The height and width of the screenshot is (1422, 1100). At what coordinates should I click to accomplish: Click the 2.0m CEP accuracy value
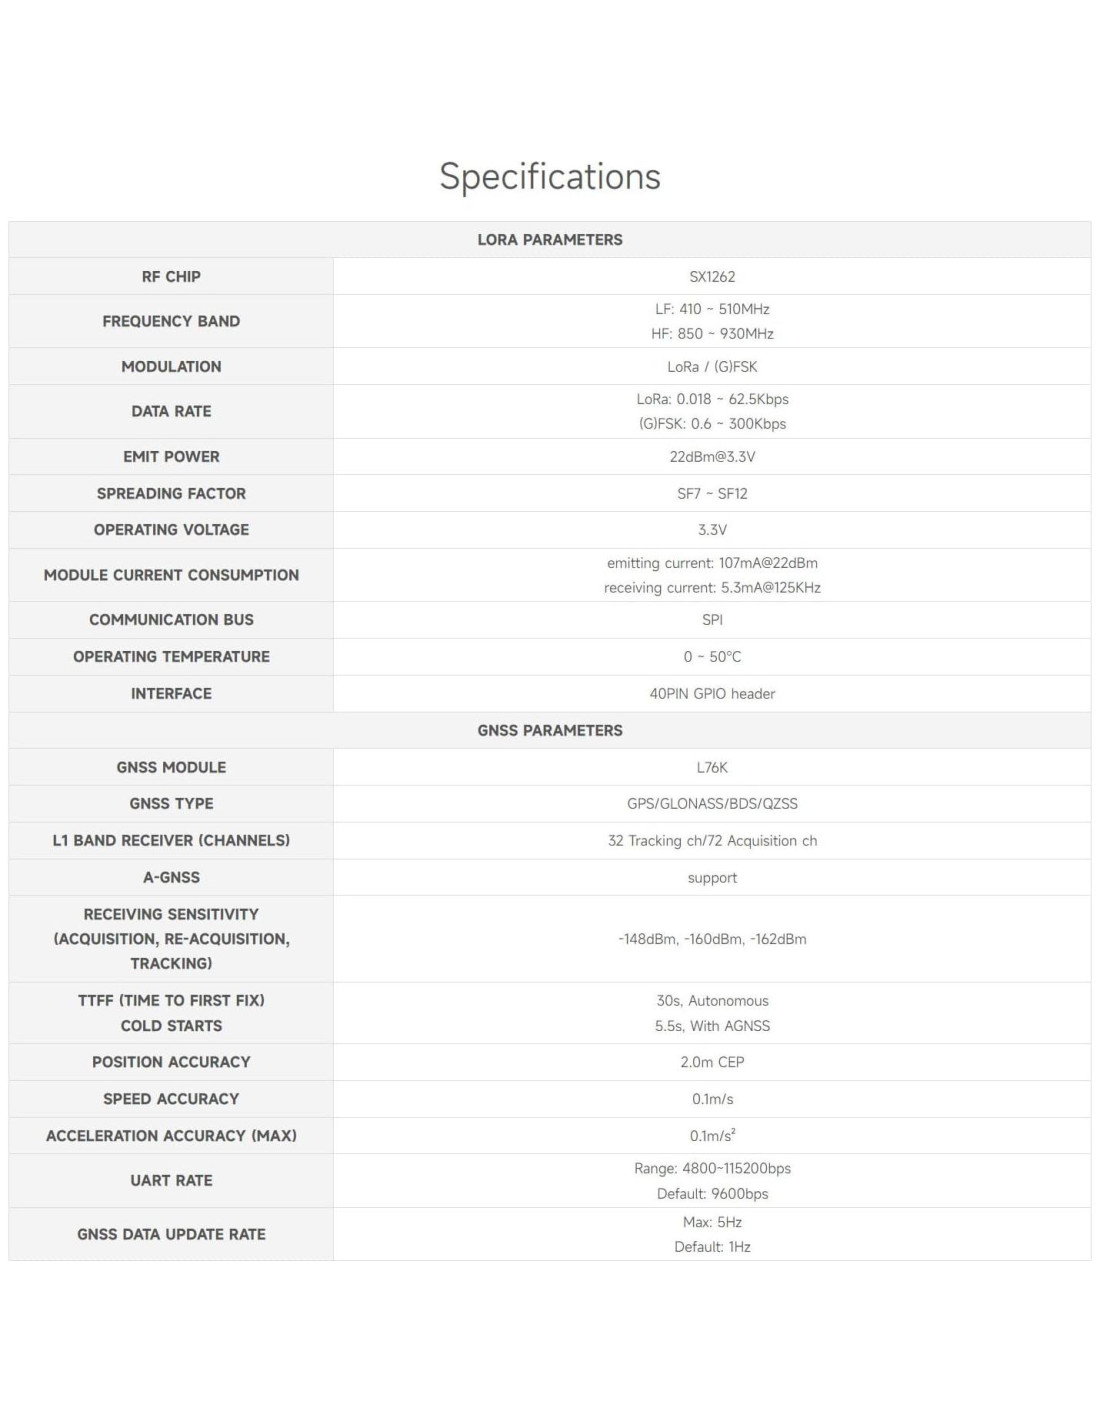tap(712, 1062)
